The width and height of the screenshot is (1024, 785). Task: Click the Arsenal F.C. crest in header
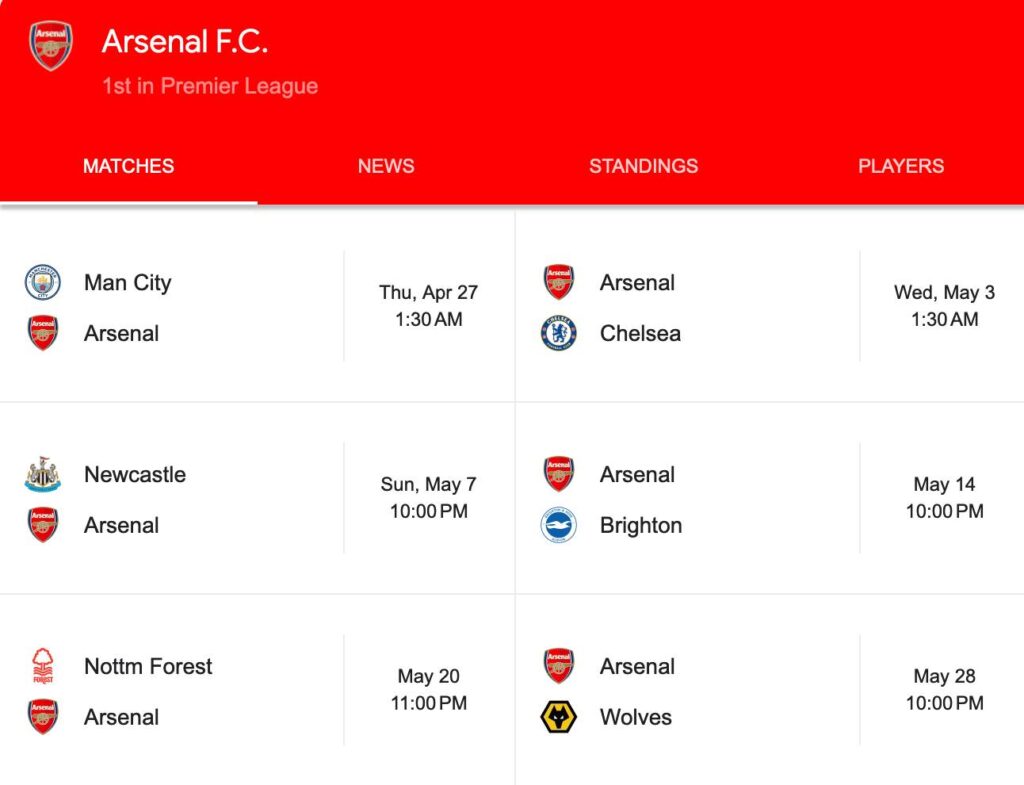51,47
